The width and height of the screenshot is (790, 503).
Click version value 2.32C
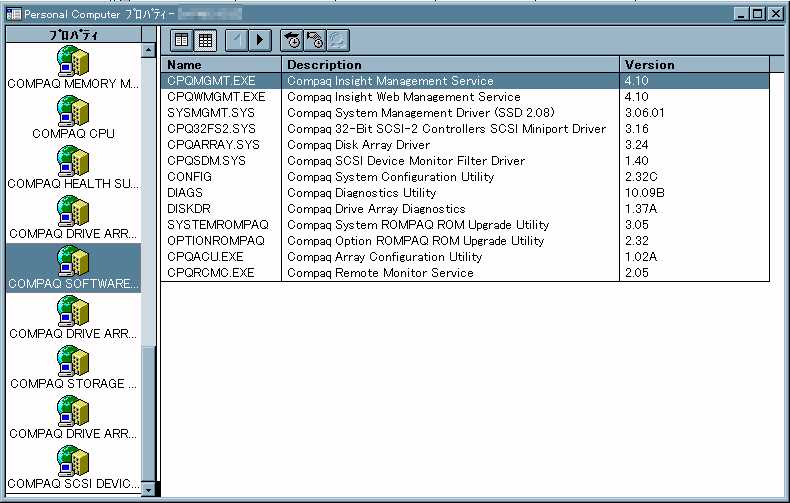[x=641, y=177]
